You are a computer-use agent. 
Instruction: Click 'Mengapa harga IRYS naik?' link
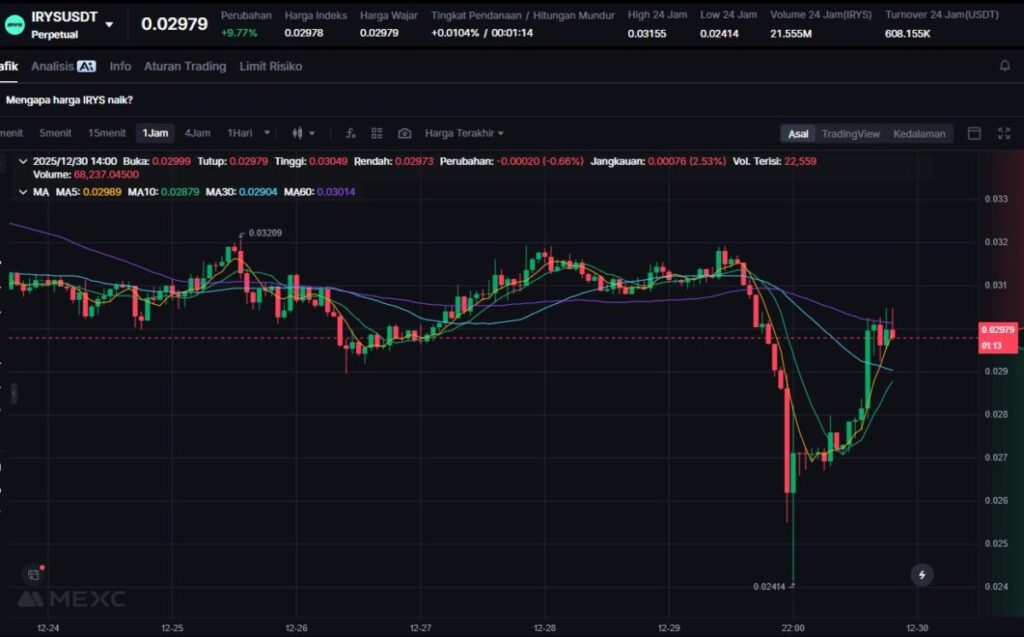[70, 99]
